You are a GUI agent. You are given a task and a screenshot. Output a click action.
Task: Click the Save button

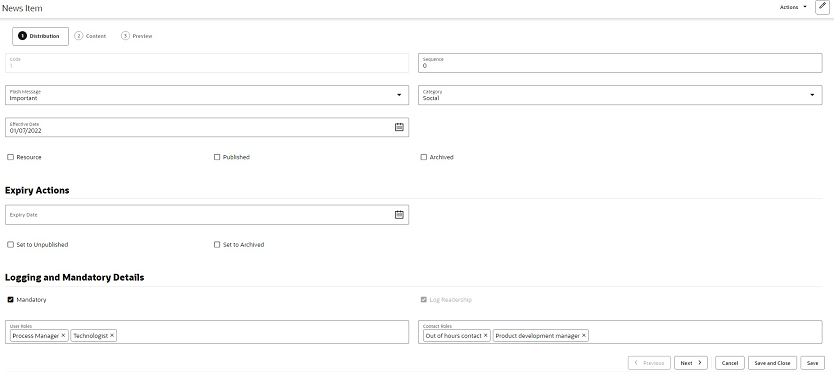tap(812, 363)
